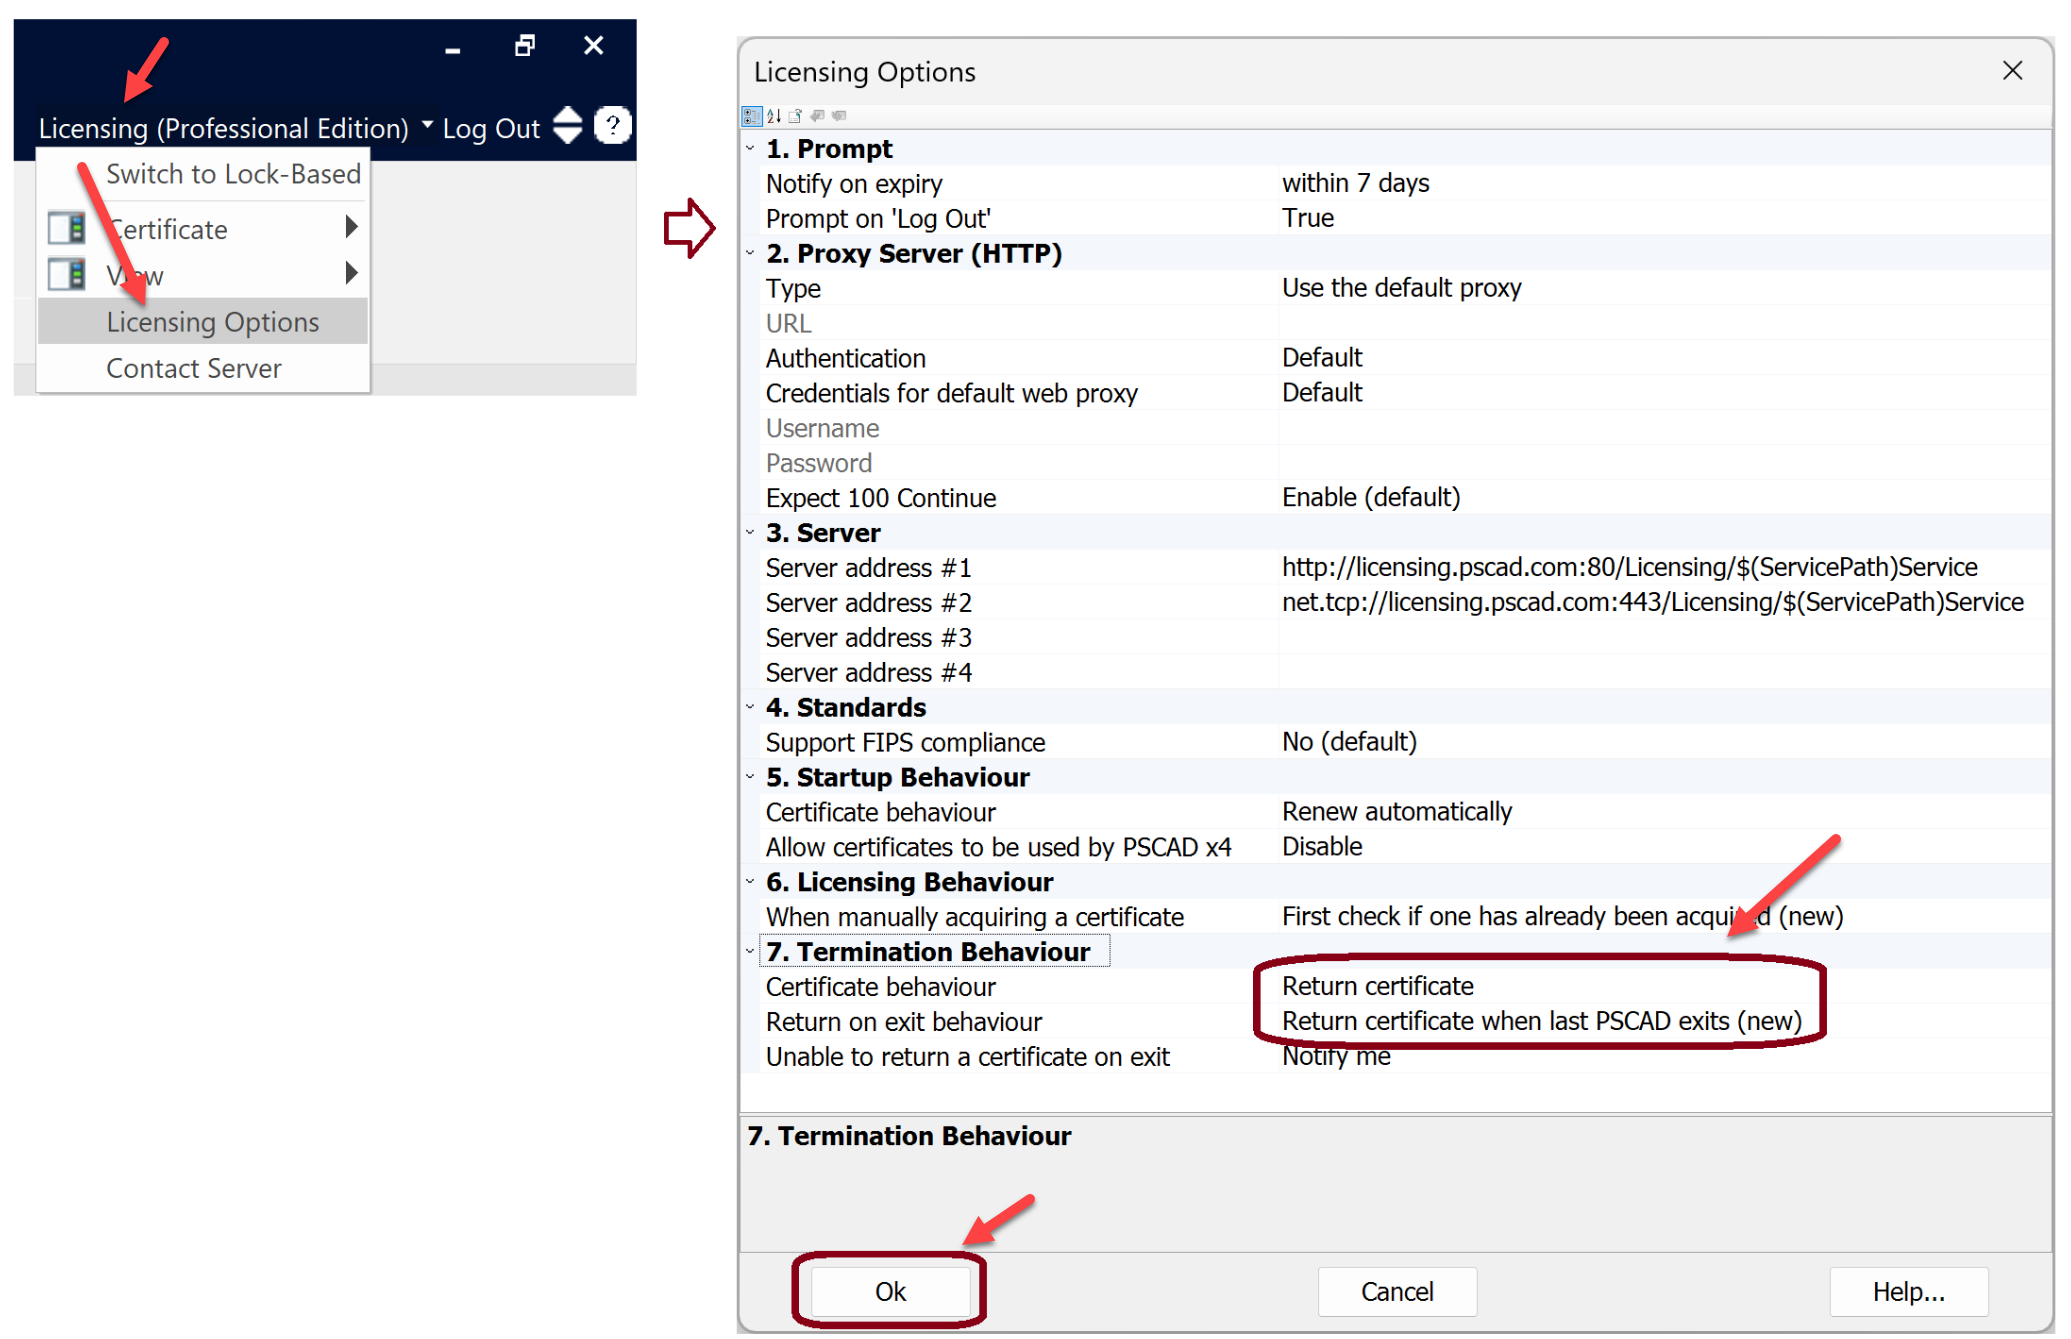This screenshot has height=1339, width=2071.
Task: Select the 'Return certificate' value
Action: point(1664,987)
